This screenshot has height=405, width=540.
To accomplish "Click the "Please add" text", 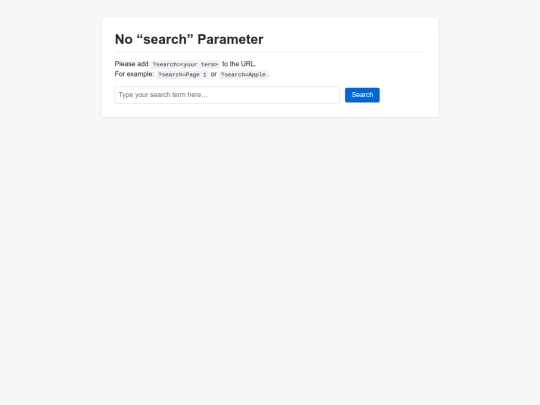I will pyautogui.click(x=132, y=64).
